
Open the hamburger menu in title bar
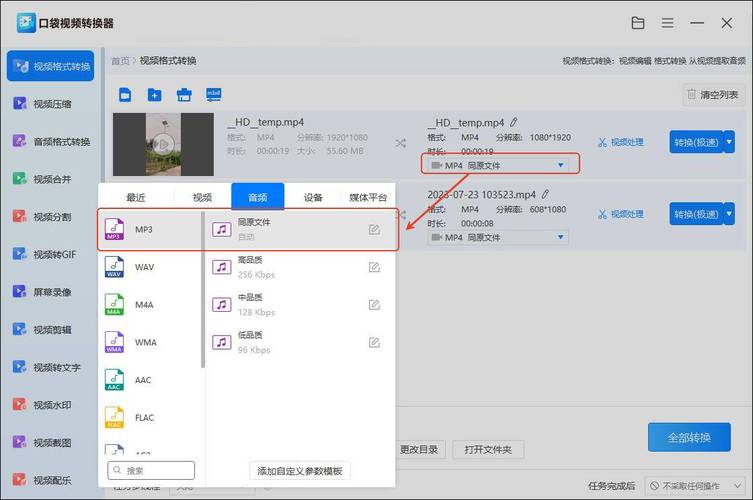[668, 23]
